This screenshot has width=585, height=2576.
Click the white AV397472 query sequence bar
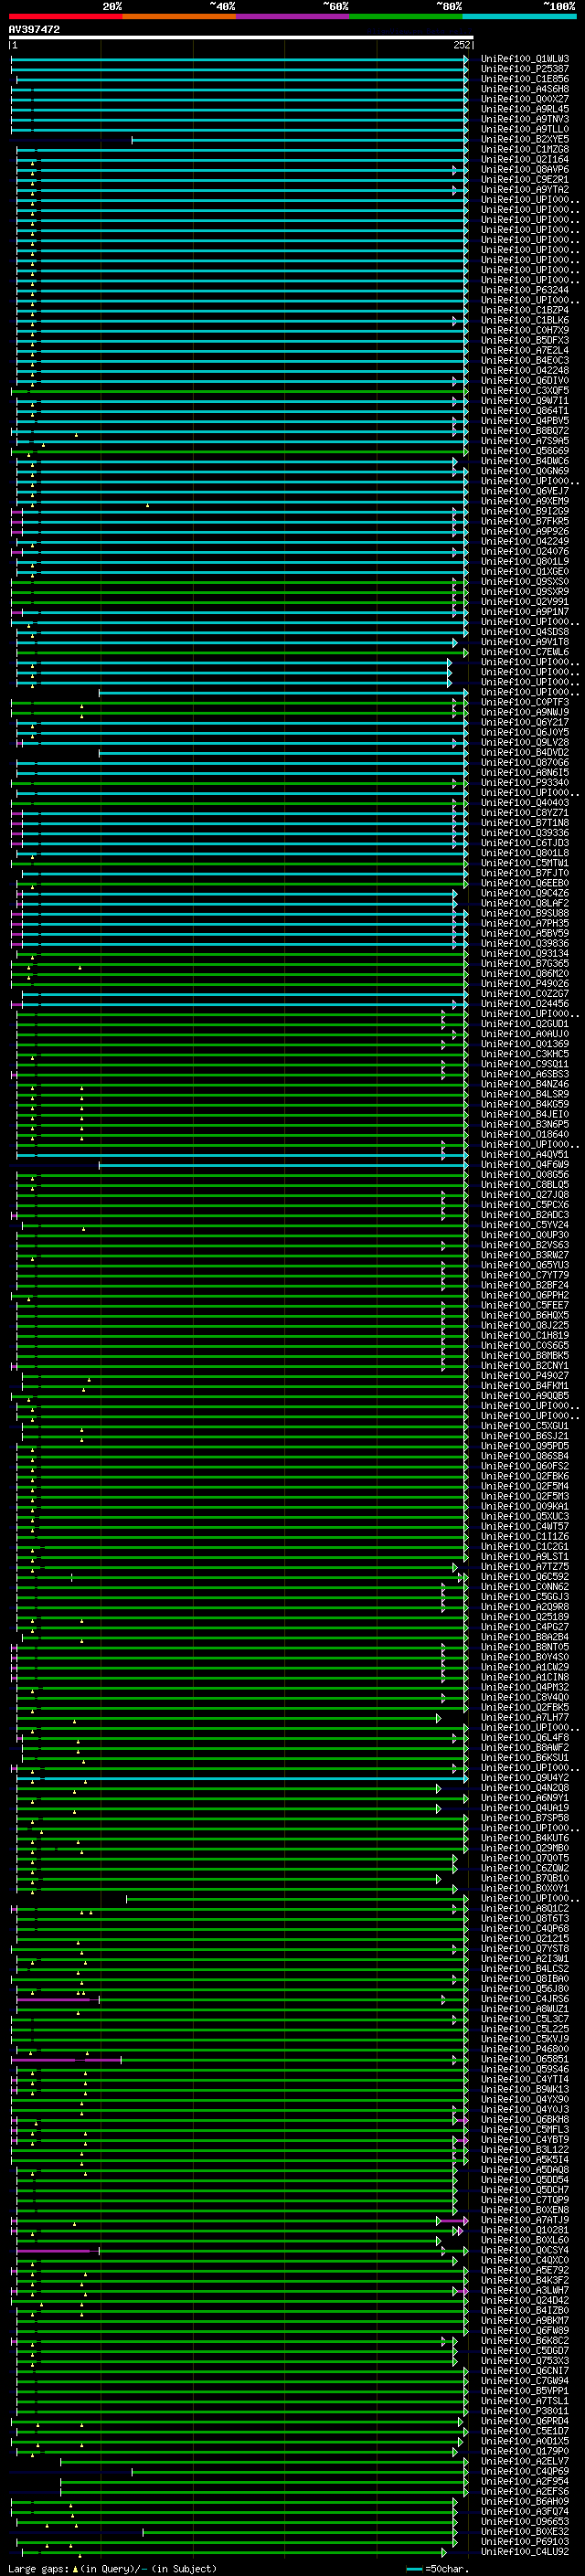pyautogui.click(x=240, y=38)
